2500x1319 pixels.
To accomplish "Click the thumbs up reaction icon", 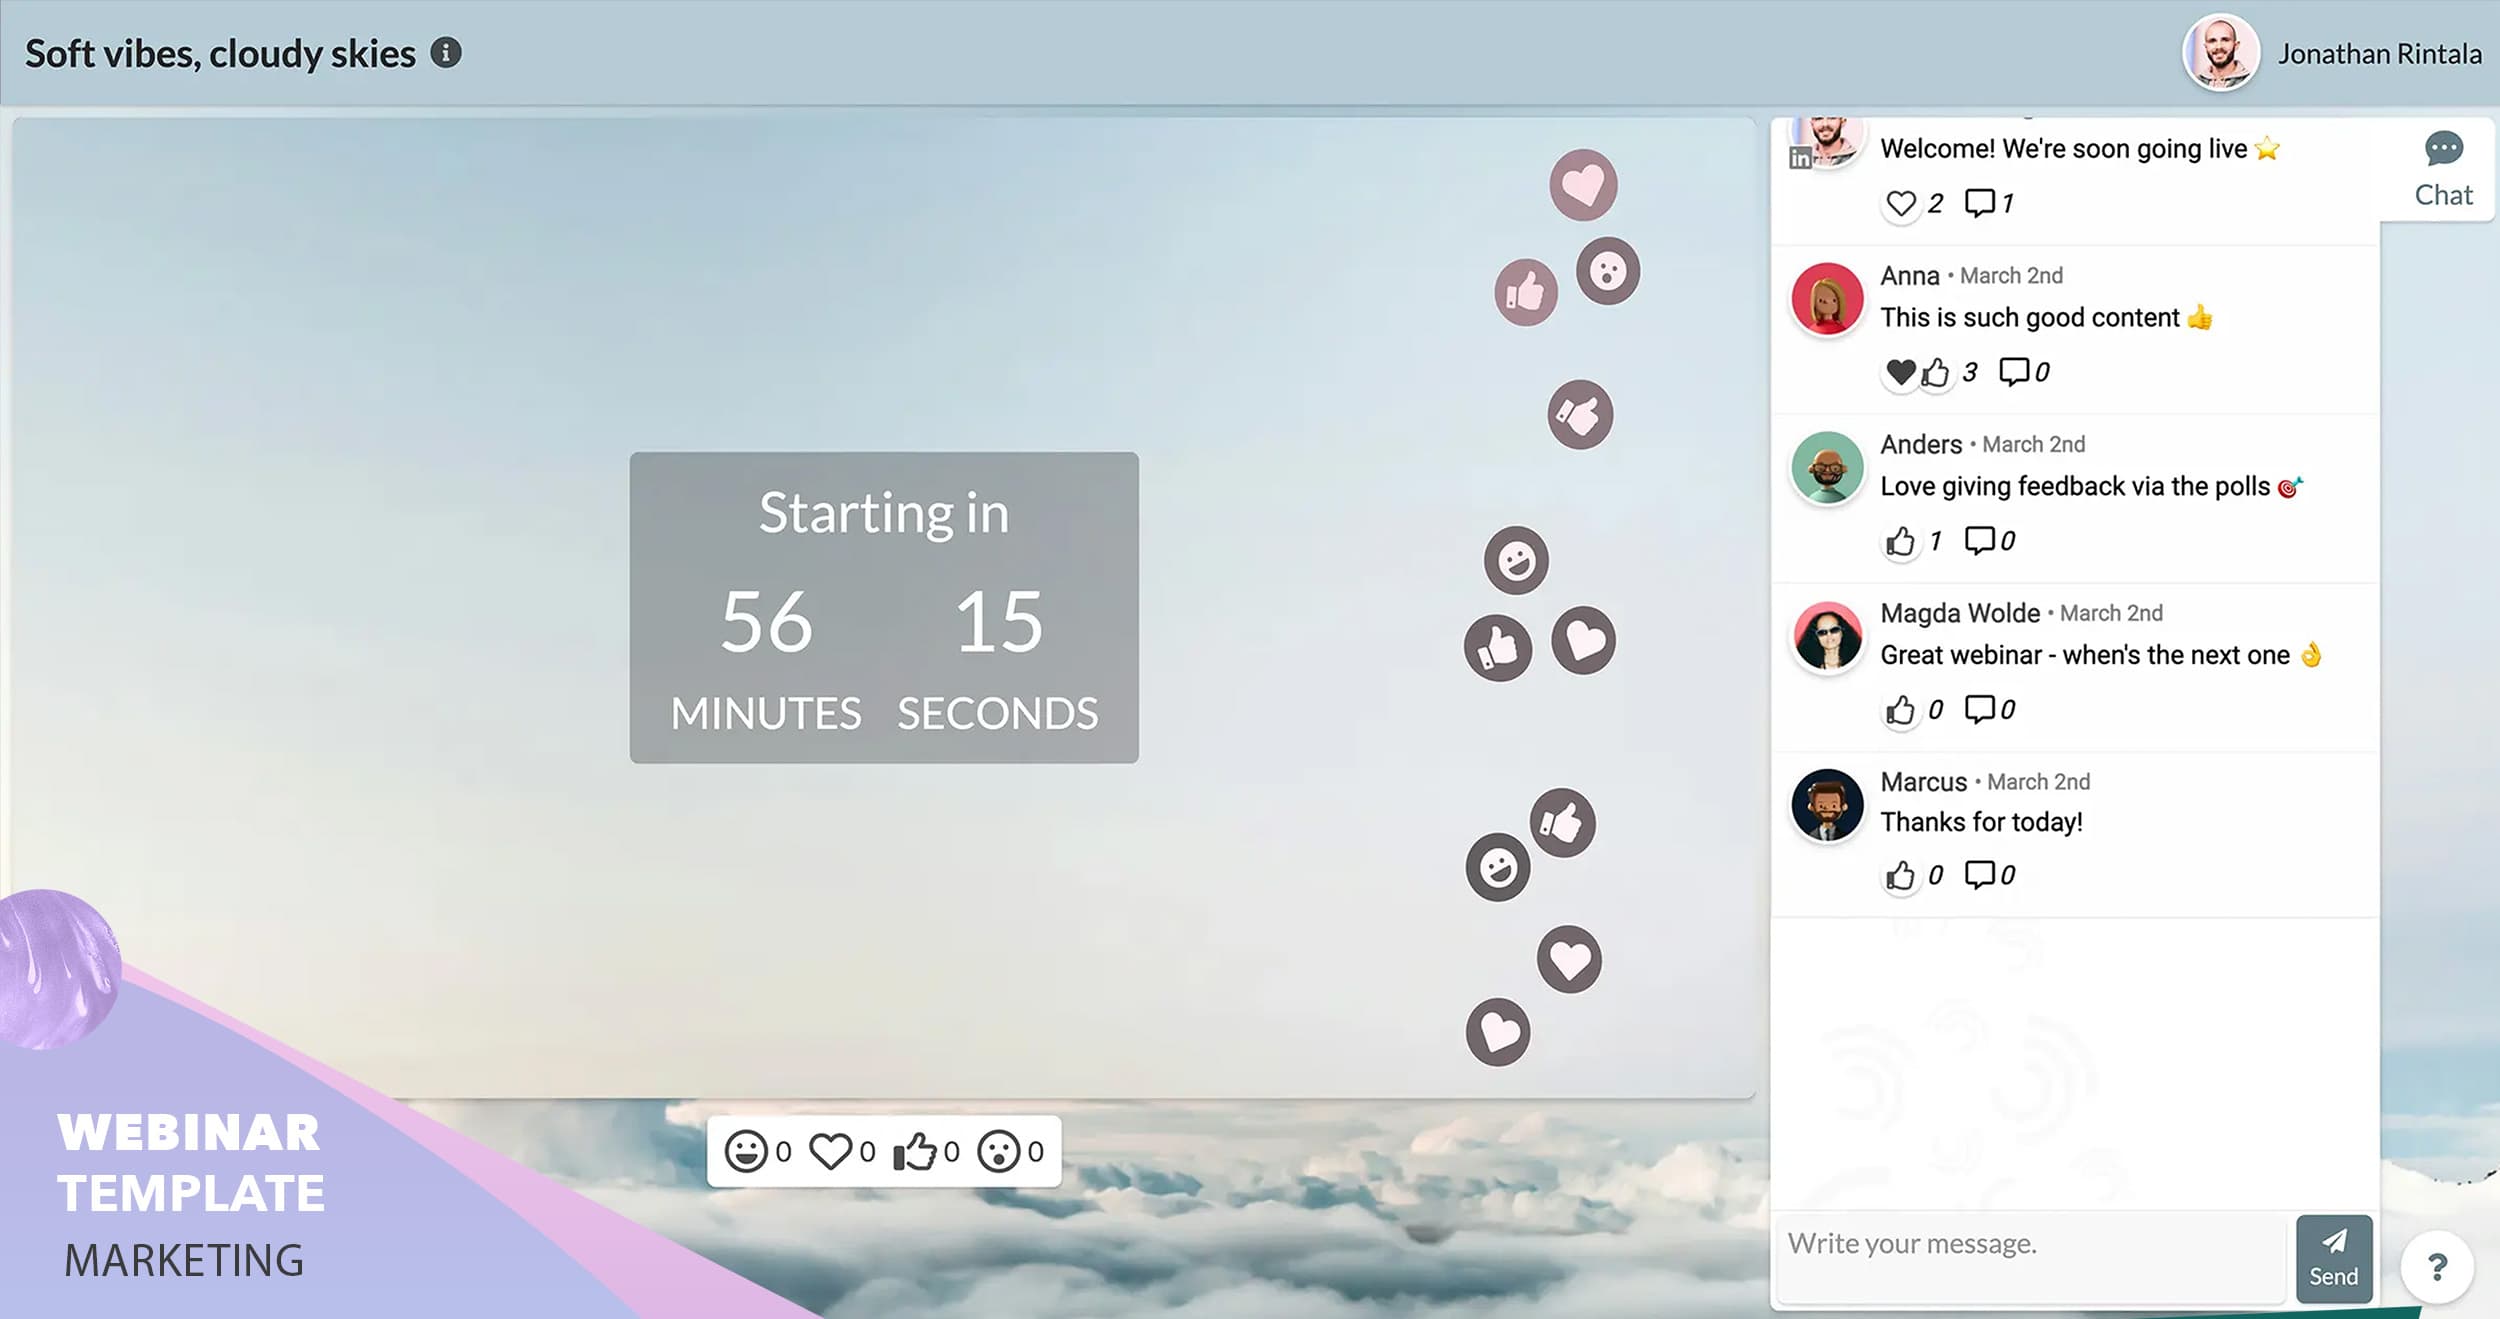I will [916, 1150].
